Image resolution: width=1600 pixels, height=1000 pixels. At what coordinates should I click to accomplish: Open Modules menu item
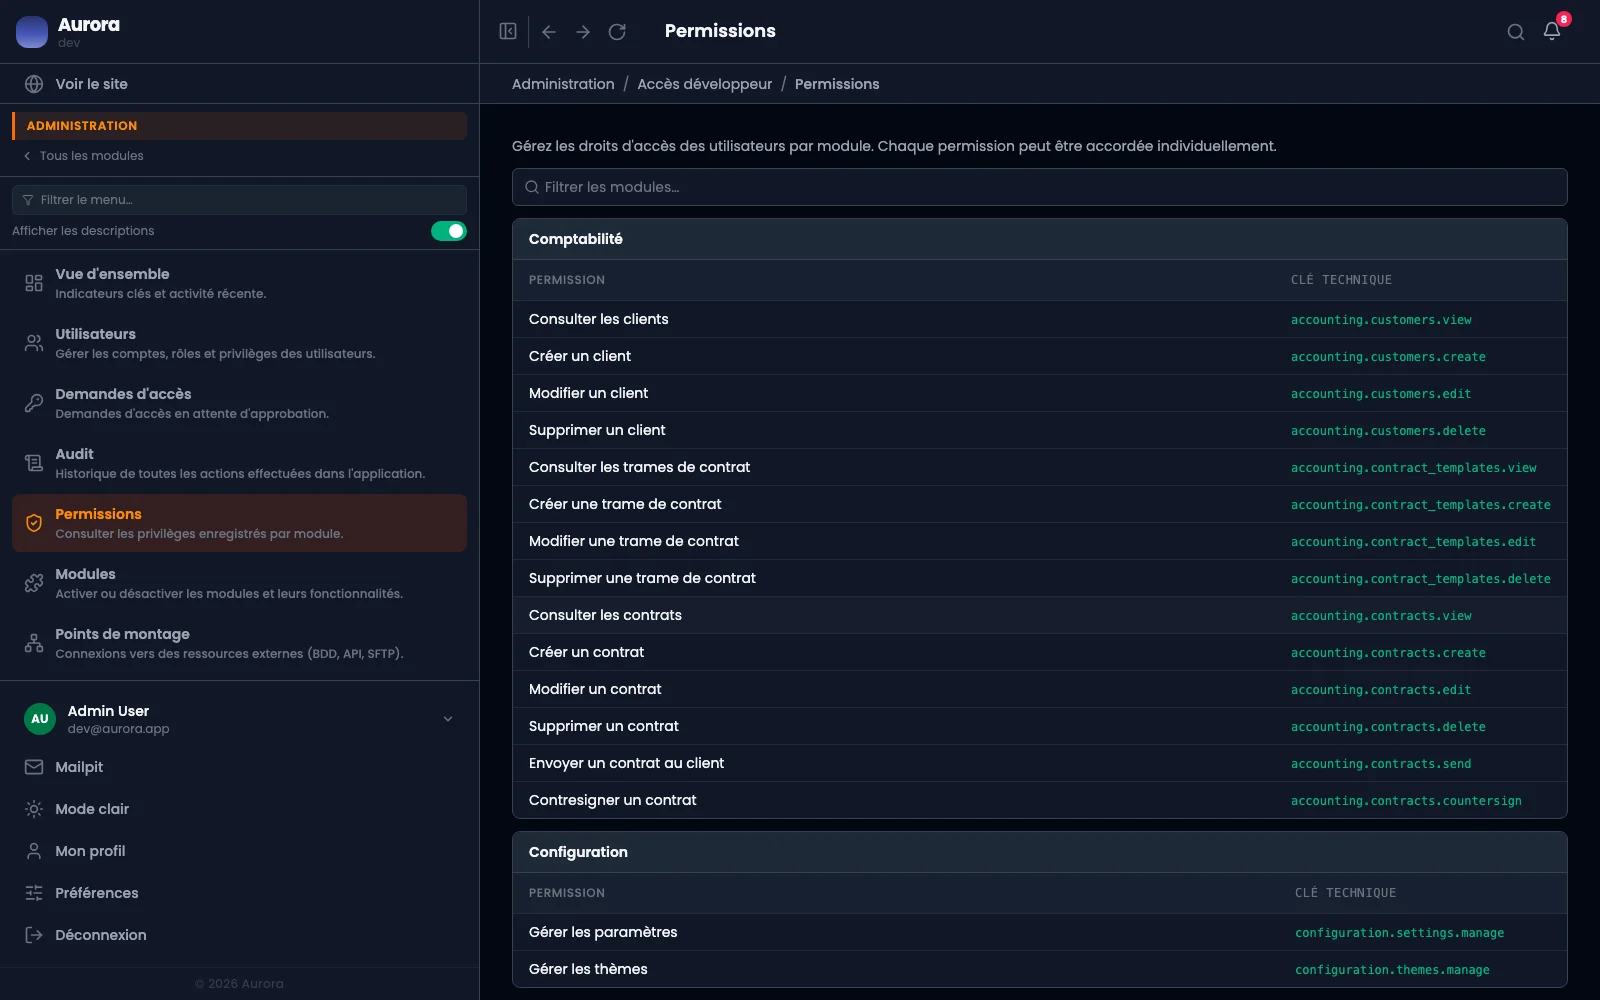tap(239, 583)
